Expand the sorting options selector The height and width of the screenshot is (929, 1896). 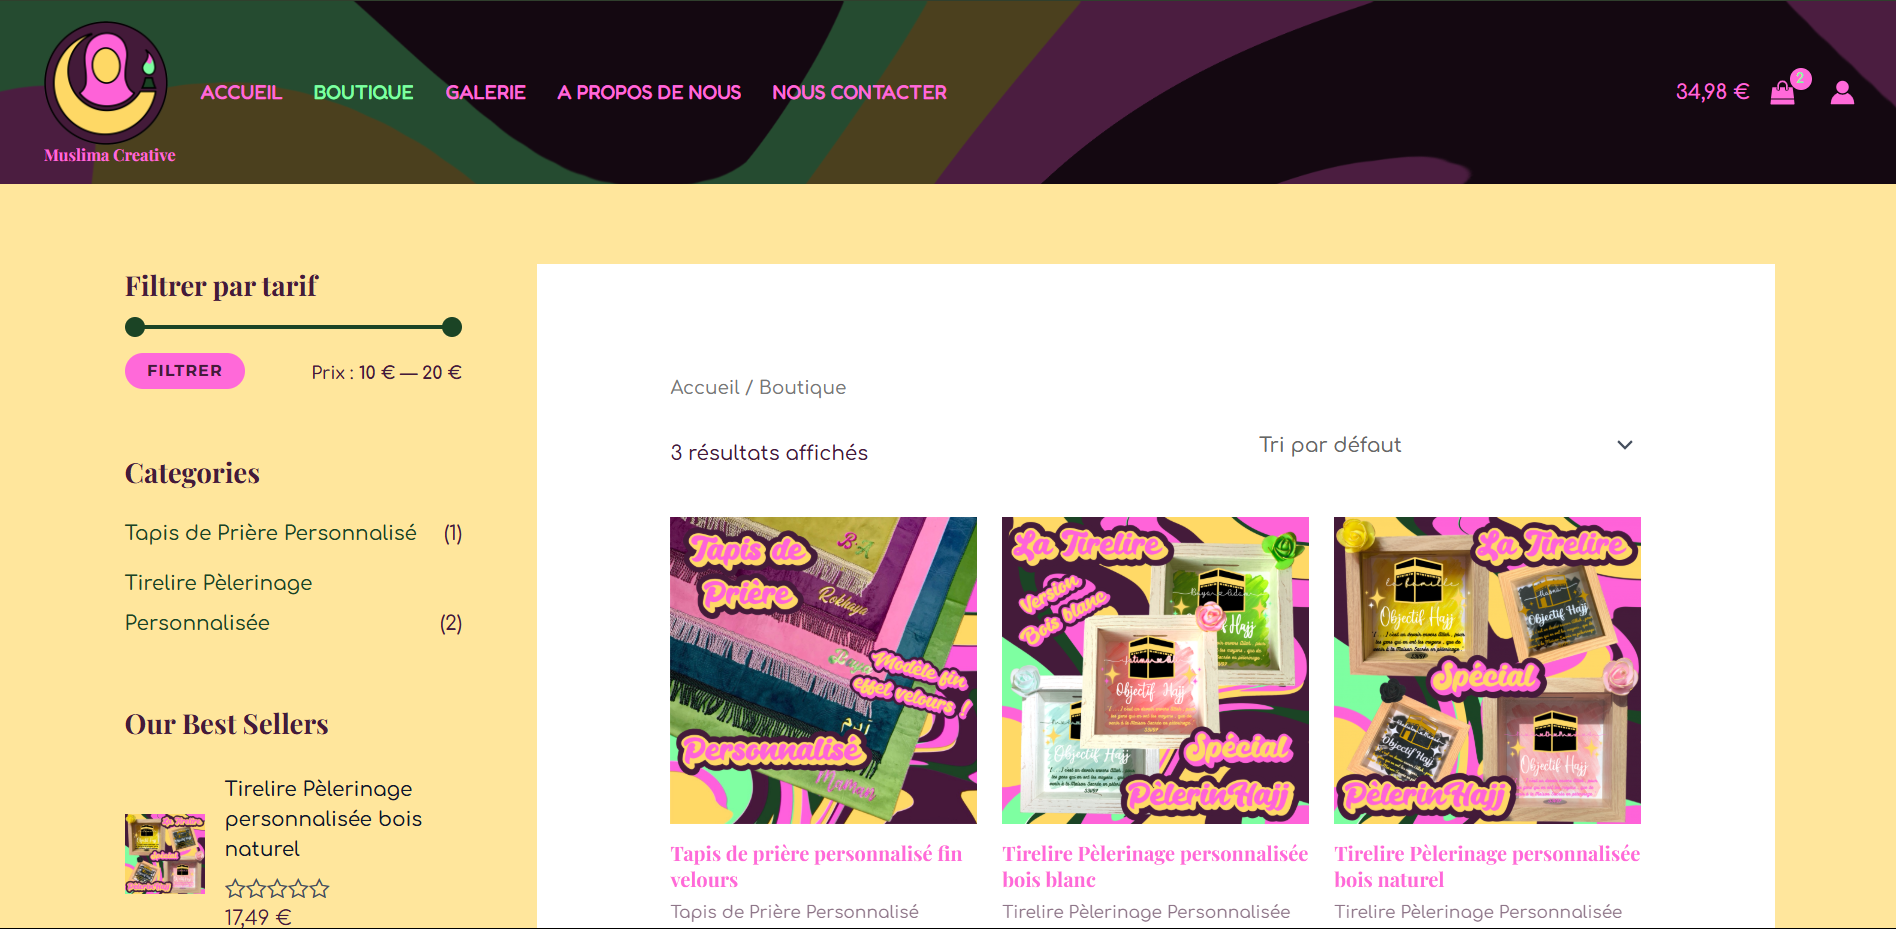coord(1440,444)
